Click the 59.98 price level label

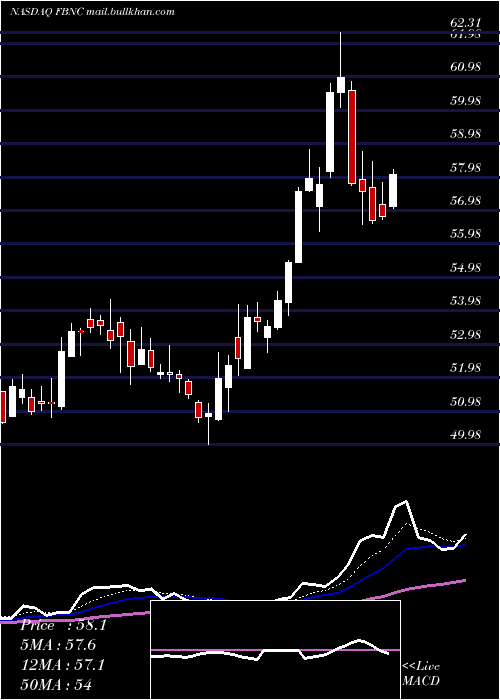pos(466,100)
